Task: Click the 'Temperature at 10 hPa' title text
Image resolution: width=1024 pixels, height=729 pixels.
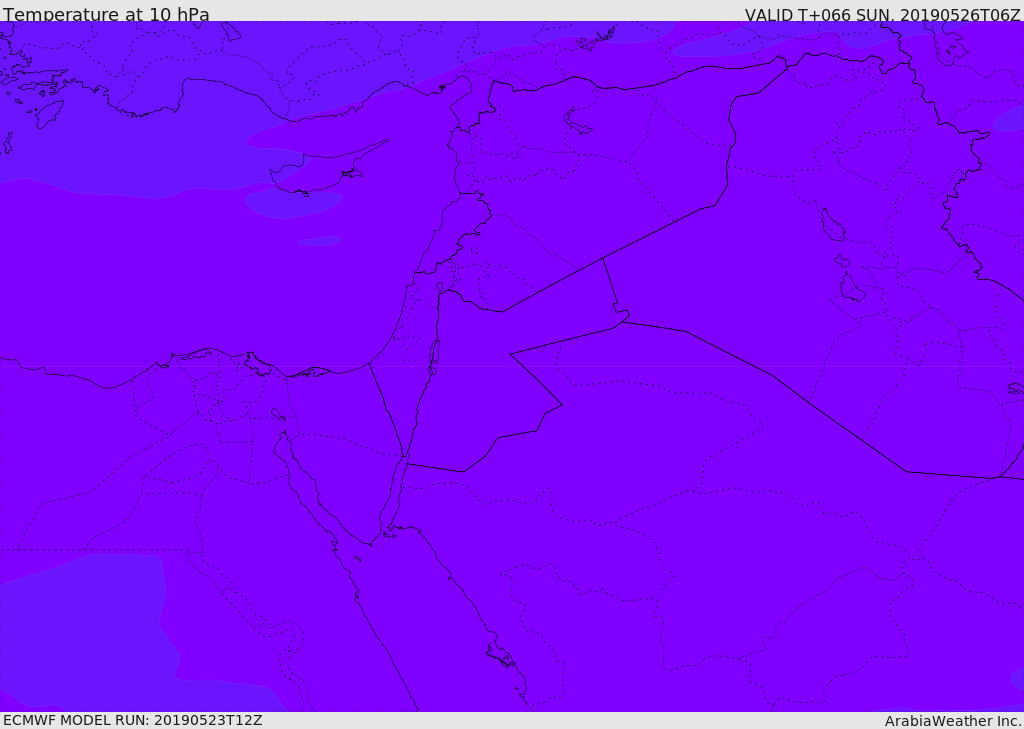Action: (106, 14)
